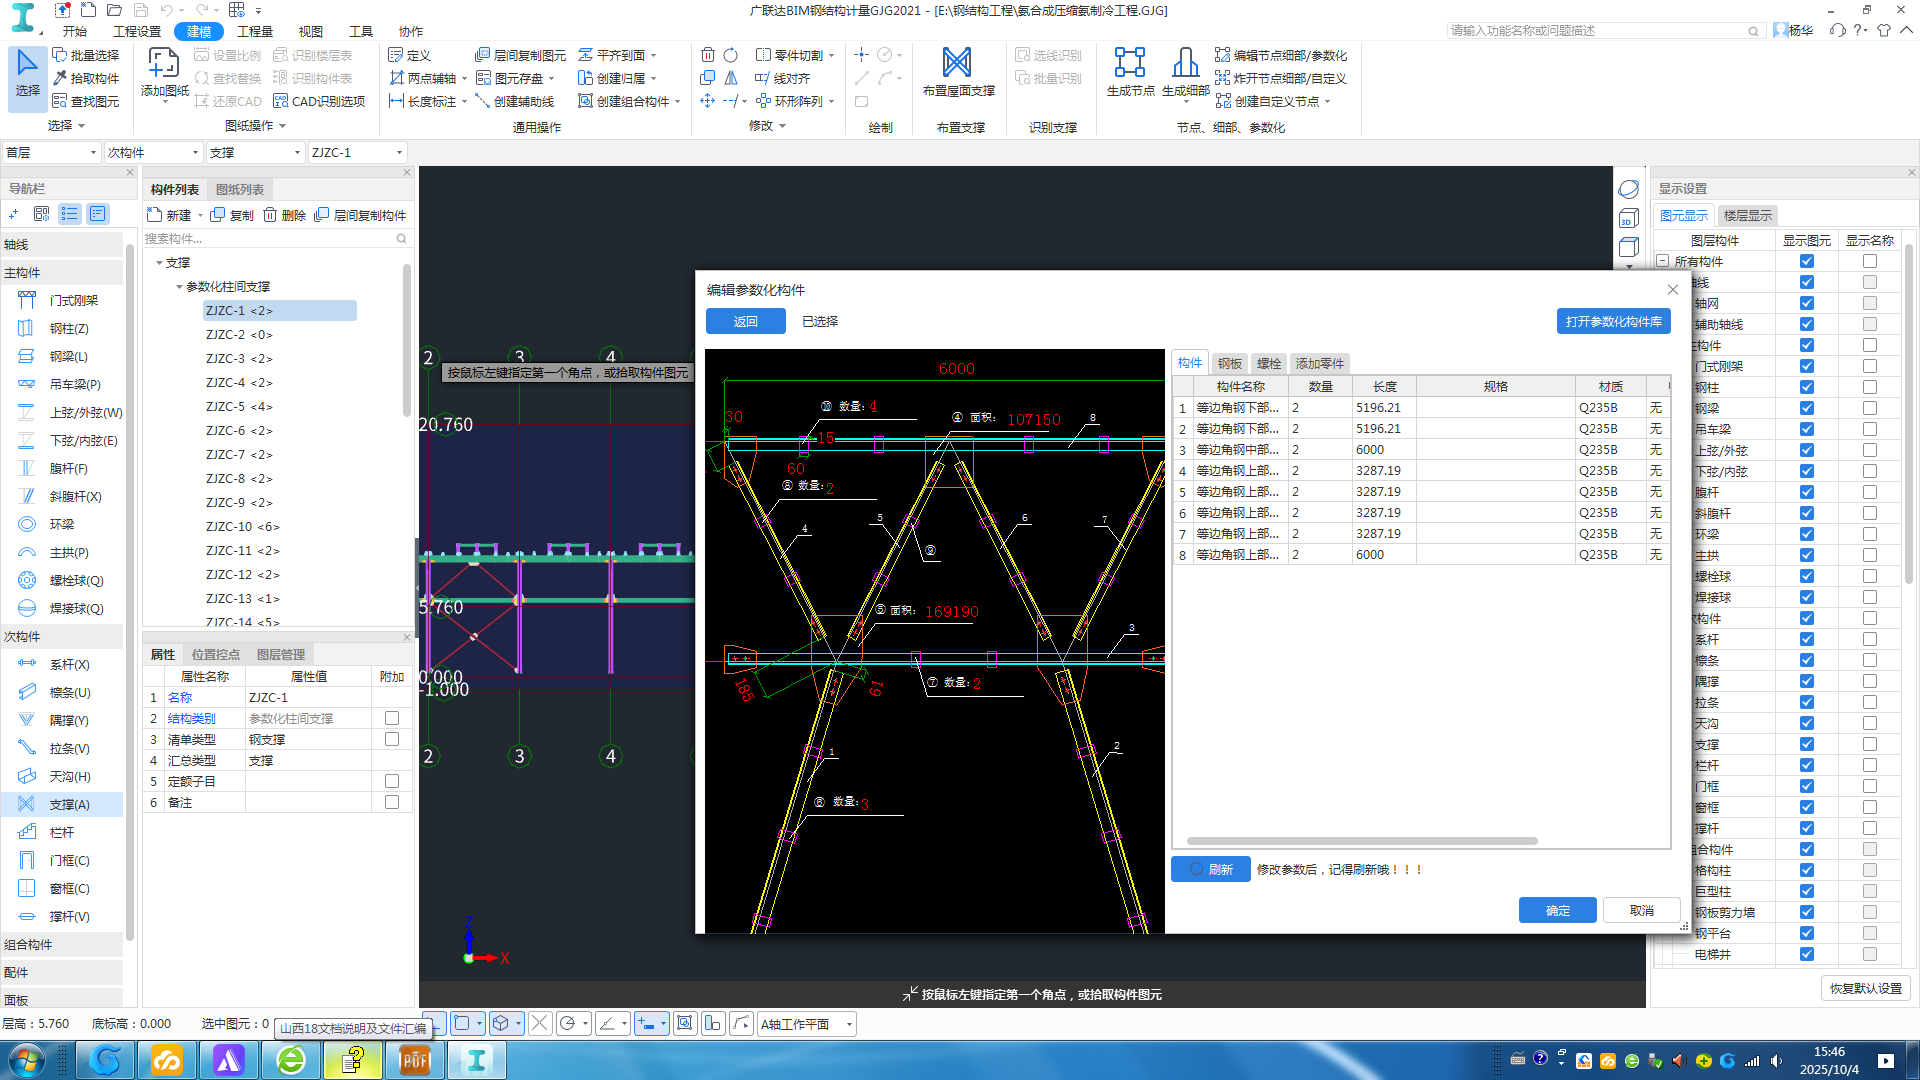Viewport: 1920px width, 1080px height.
Task: Click the 生成节点 icon
Action: (x=1129, y=64)
